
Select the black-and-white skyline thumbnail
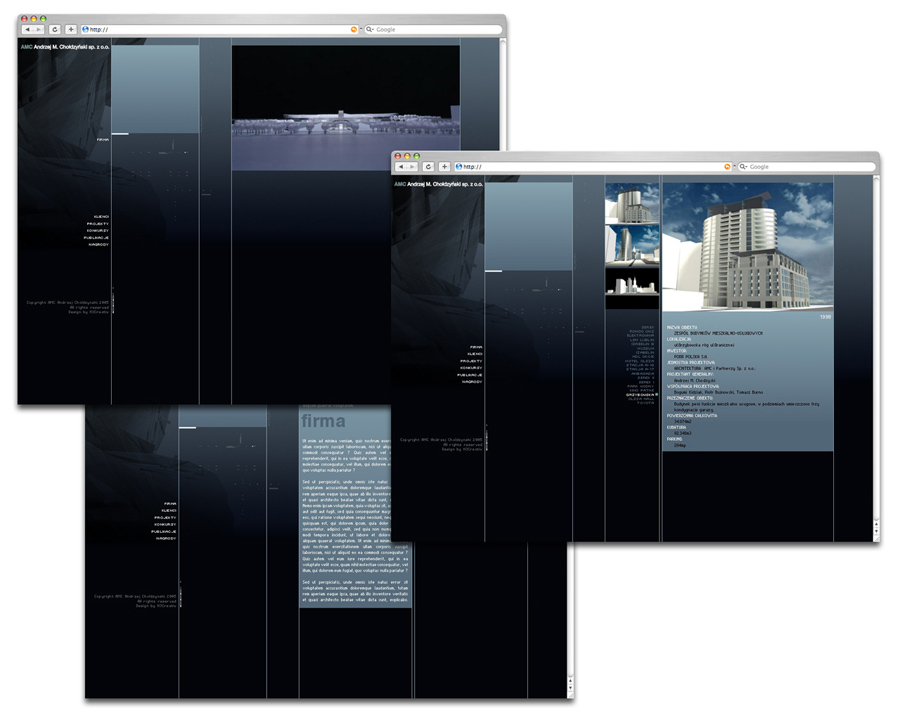pos(633,282)
